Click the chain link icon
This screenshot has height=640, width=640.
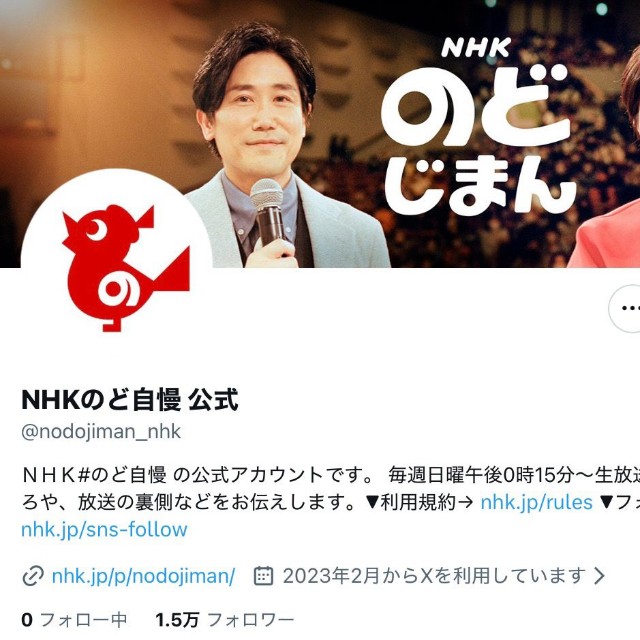coord(33,576)
